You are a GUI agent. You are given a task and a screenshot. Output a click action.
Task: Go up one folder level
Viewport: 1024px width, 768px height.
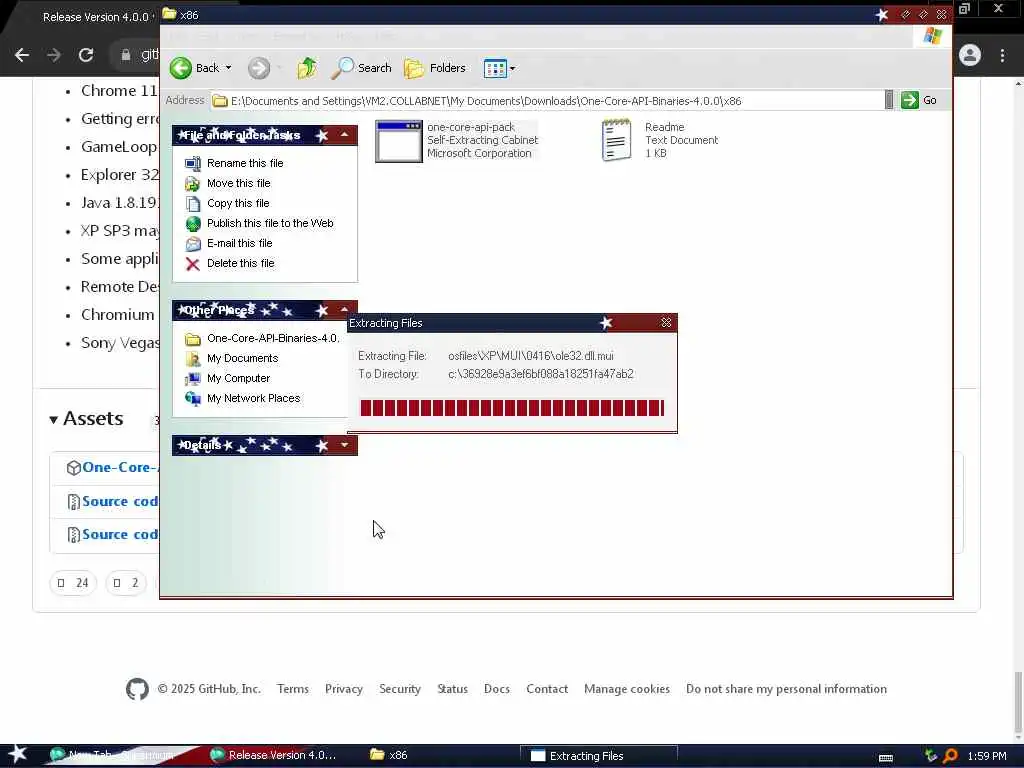[307, 68]
